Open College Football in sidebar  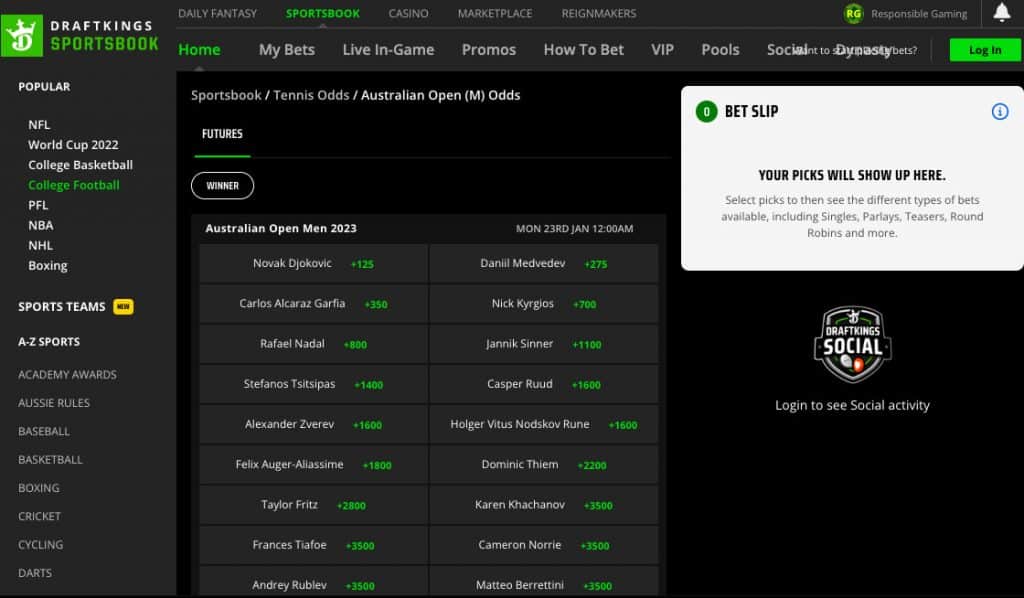point(74,185)
